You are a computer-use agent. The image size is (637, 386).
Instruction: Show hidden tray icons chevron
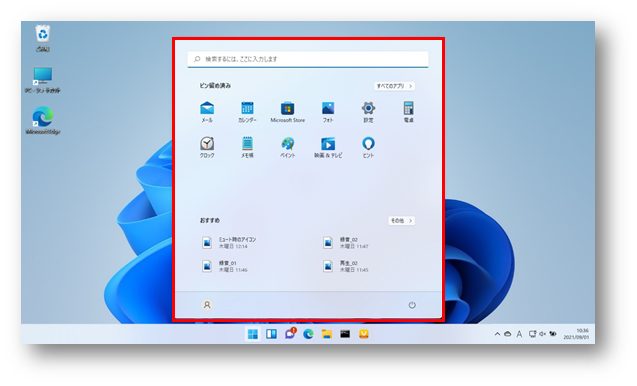[497, 334]
